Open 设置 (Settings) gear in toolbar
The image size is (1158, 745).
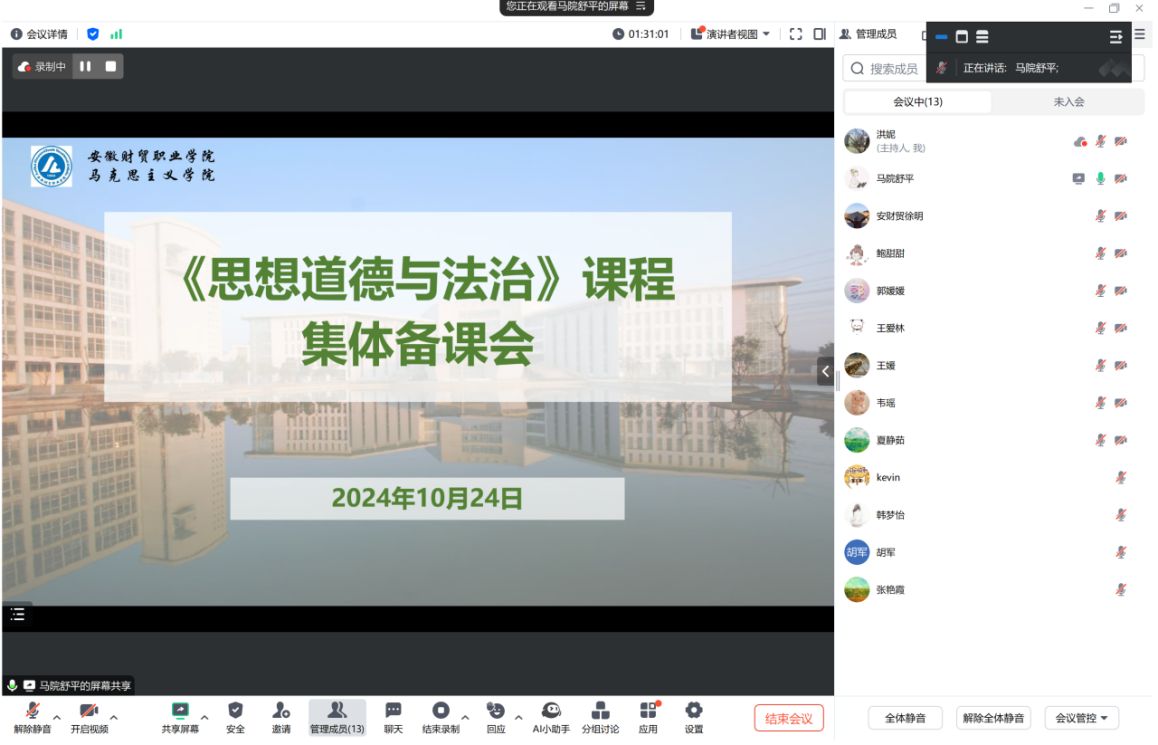(693, 711)
